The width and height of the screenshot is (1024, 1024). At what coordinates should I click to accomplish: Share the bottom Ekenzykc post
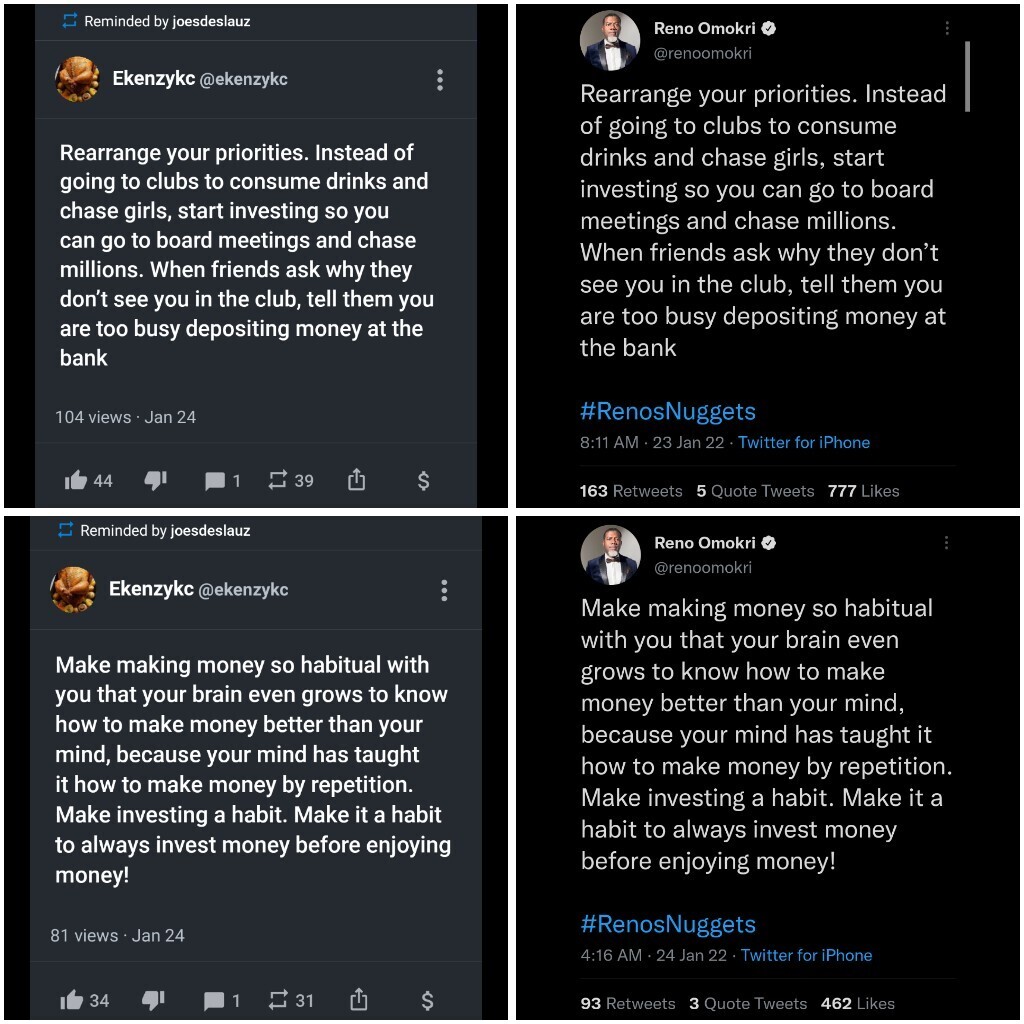click(359, 1000)
